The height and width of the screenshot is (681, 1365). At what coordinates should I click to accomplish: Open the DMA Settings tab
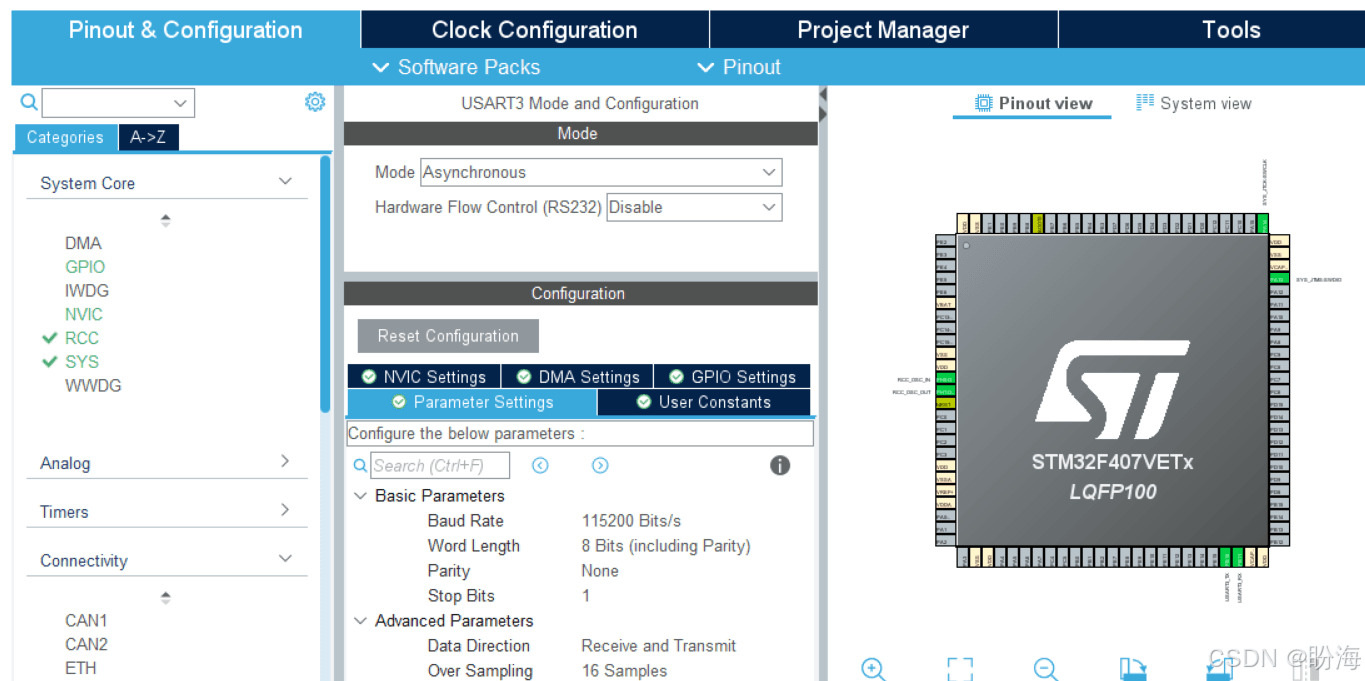[x=577, y=377]
